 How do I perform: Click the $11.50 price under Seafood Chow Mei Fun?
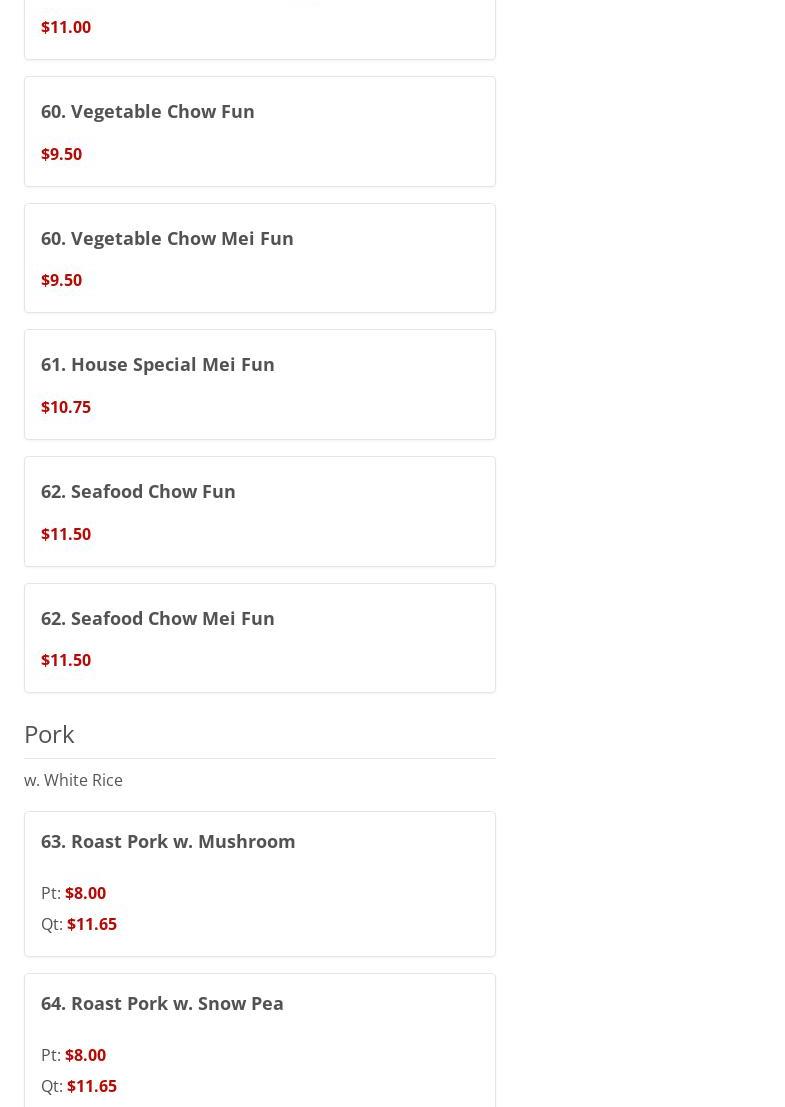point(66,660)
